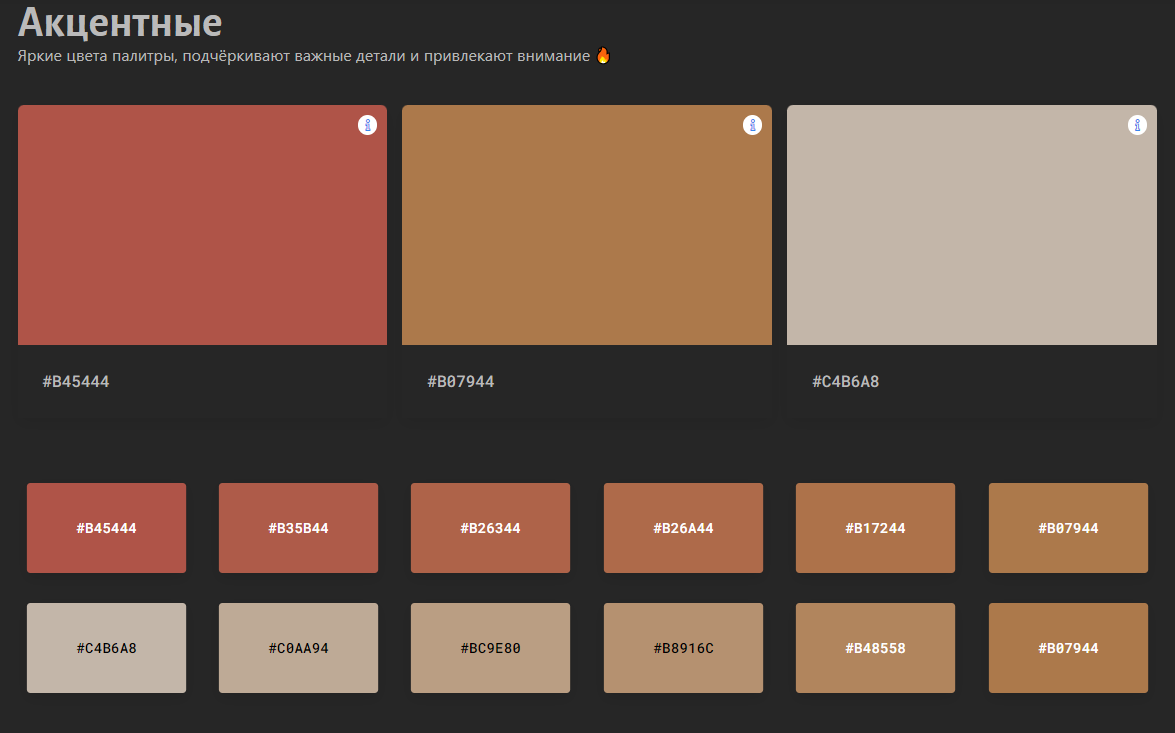
Task: Select the large brown #B07944 color preview
Action: pyautogui.click(x=587, y=225)
